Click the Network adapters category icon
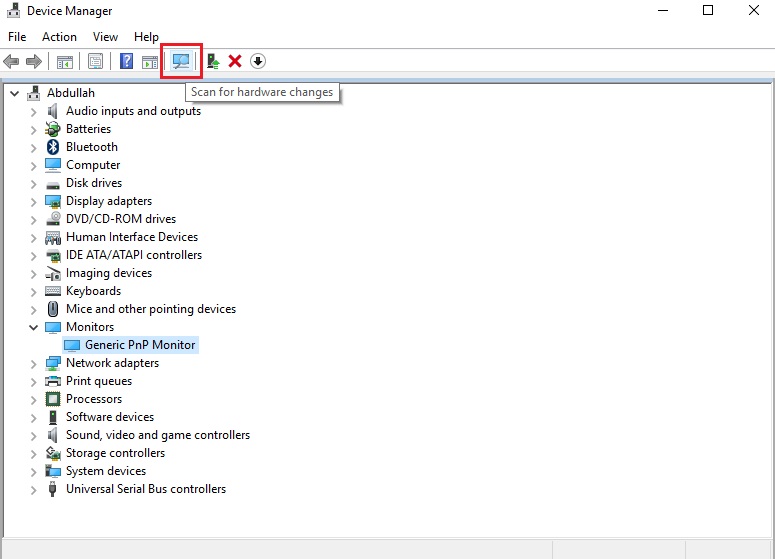Screen dimensions: 775x559 (53, 363)
